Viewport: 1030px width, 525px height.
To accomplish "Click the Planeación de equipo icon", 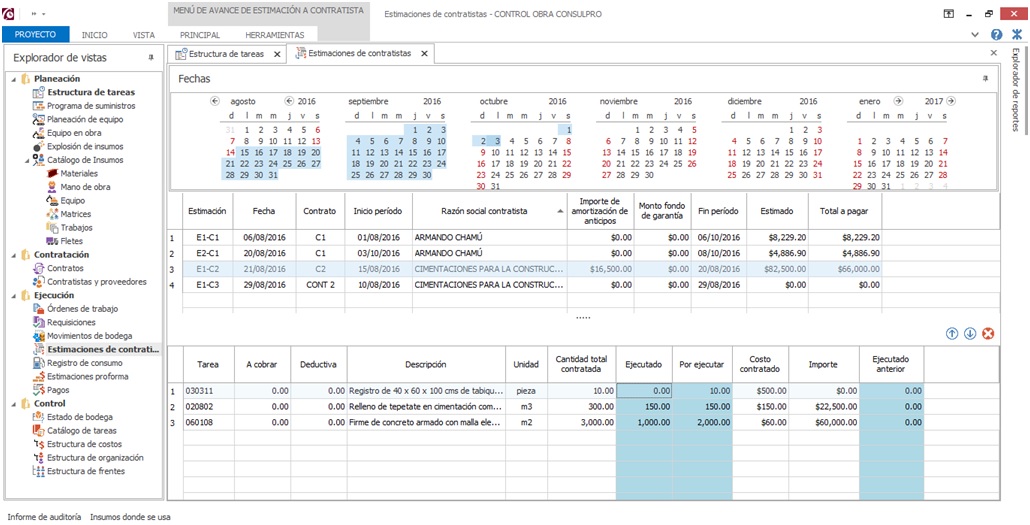I will click(x=38, y=120).
